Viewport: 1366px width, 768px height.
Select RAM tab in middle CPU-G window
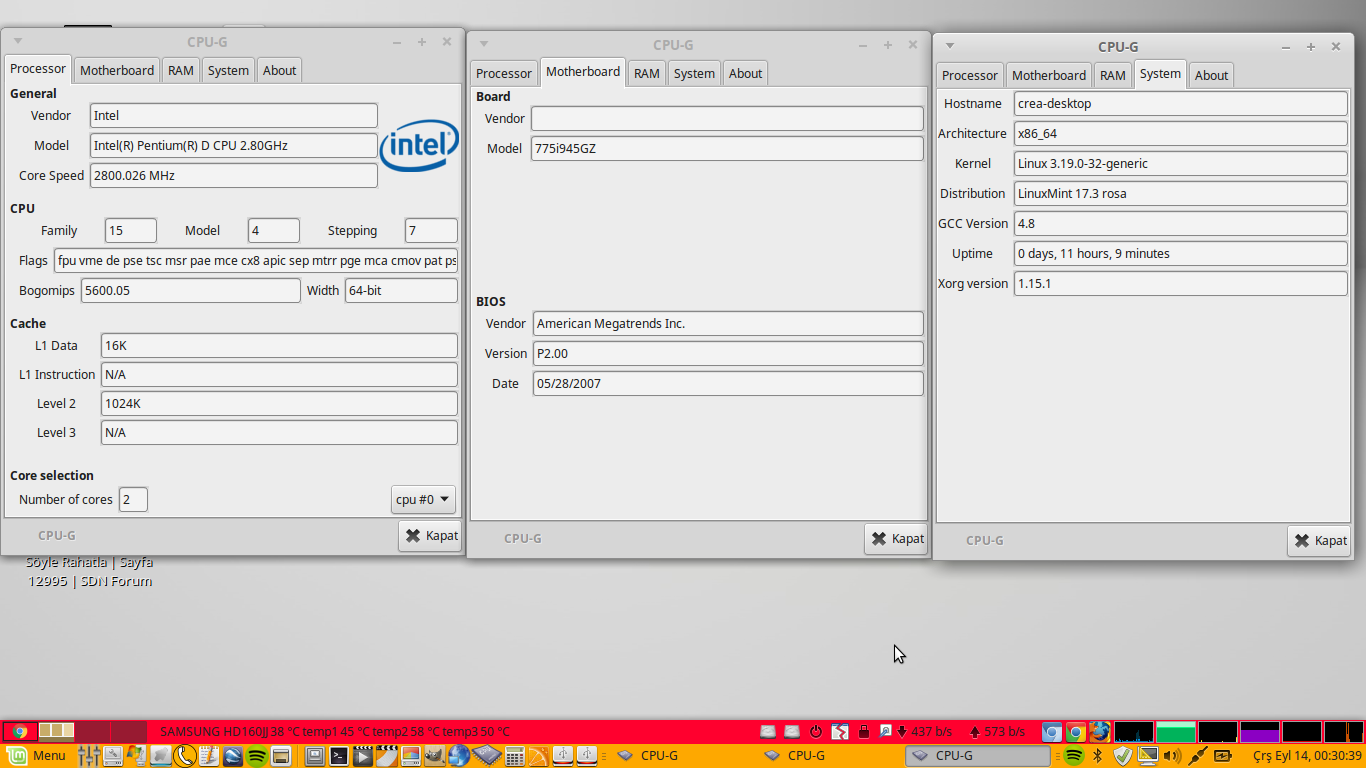647,73
